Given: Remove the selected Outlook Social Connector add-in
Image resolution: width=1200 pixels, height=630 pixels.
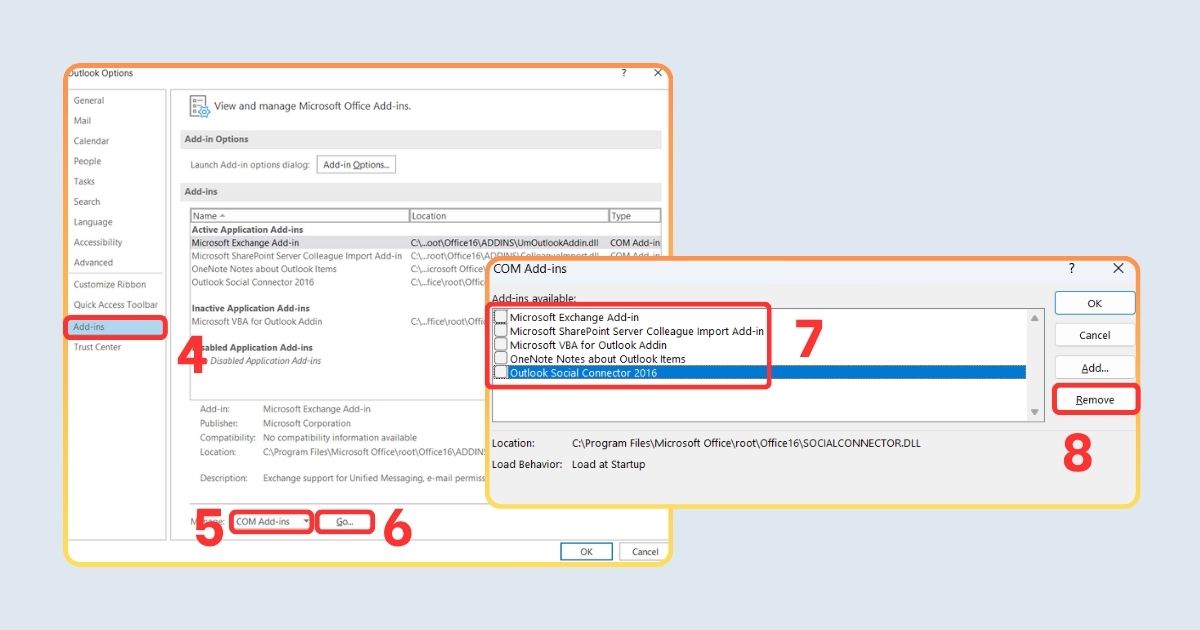Looking at the screenshot, I should tap(1094, 399).
